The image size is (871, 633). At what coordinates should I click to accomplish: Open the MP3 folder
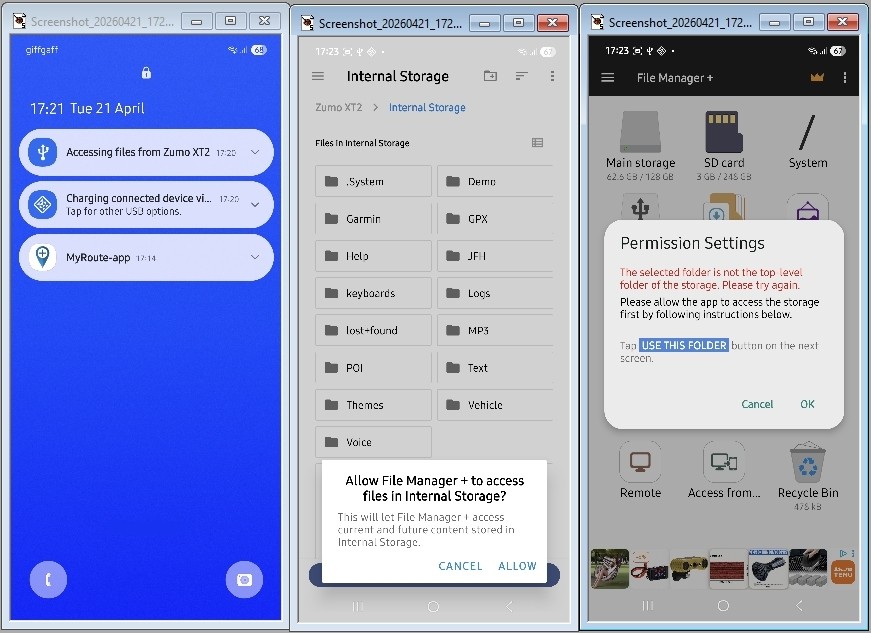(x=495, y=330)
